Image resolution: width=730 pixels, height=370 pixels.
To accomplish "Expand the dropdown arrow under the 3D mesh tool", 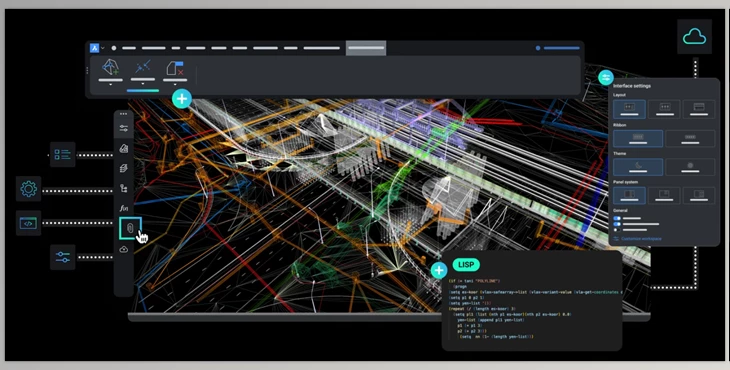I will [x=110, y=85].
